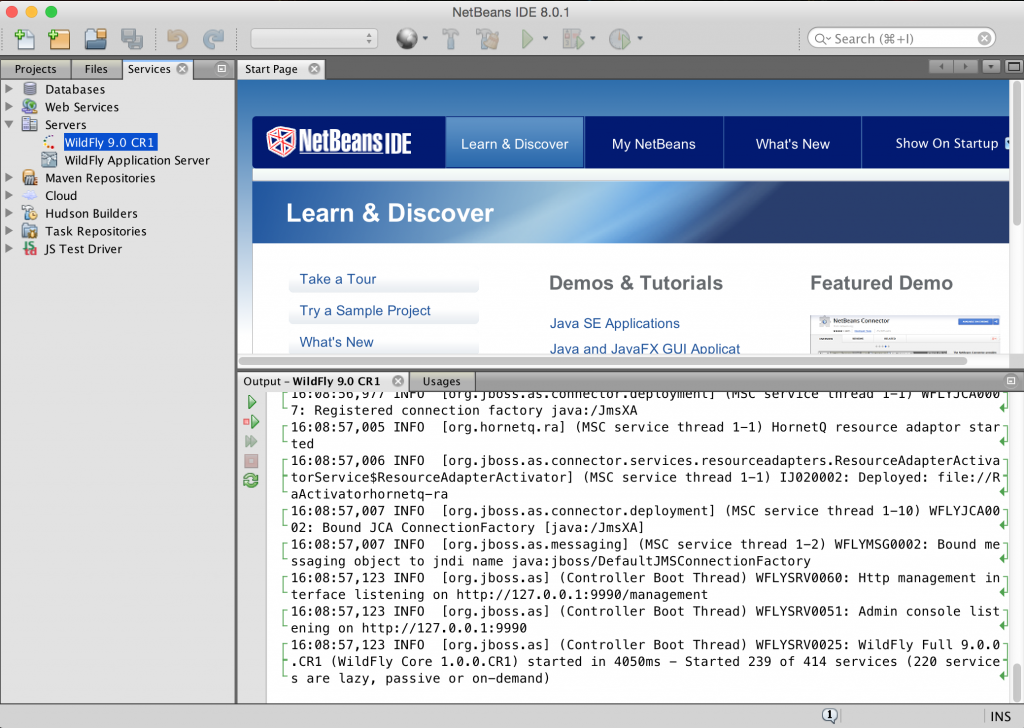Open the Profile Project dropdown arrow

[639, 39]
